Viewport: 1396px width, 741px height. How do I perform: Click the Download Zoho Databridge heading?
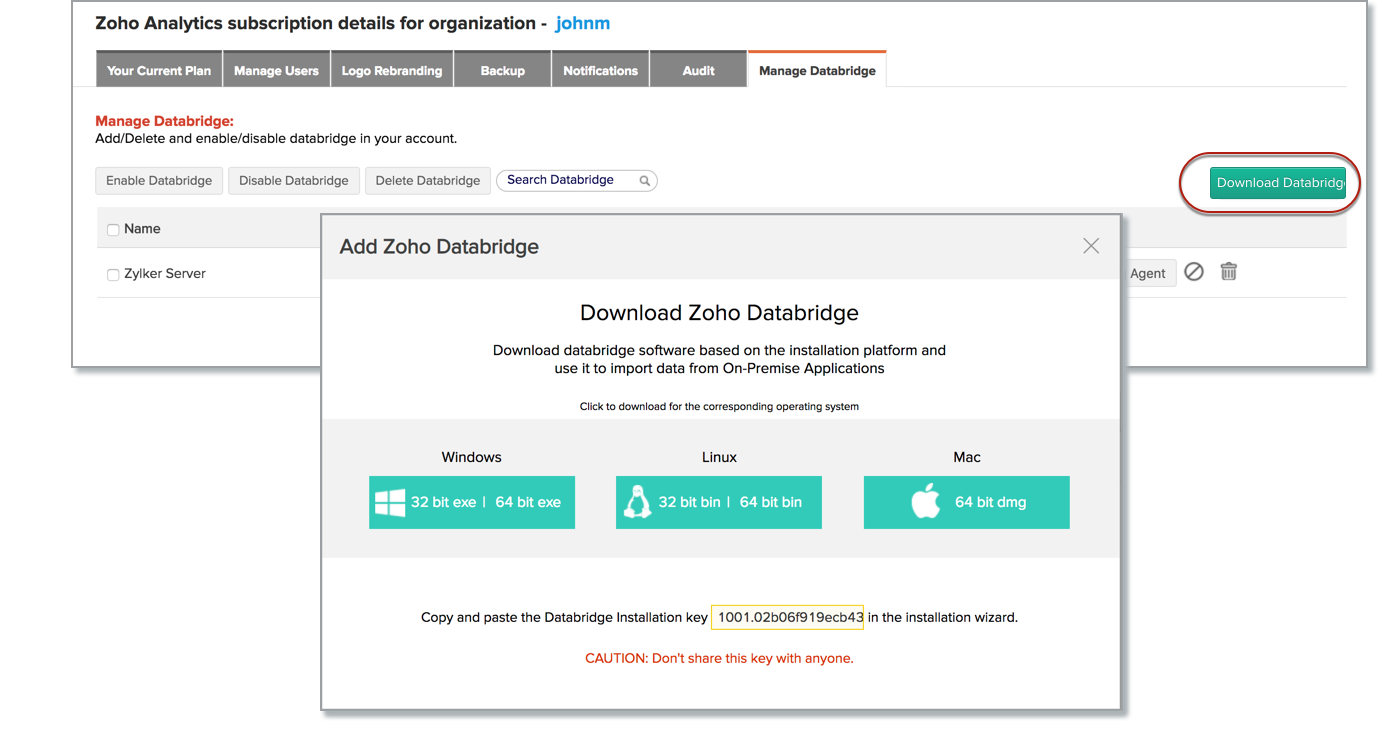pyautogui.click(x=719, y=313)
